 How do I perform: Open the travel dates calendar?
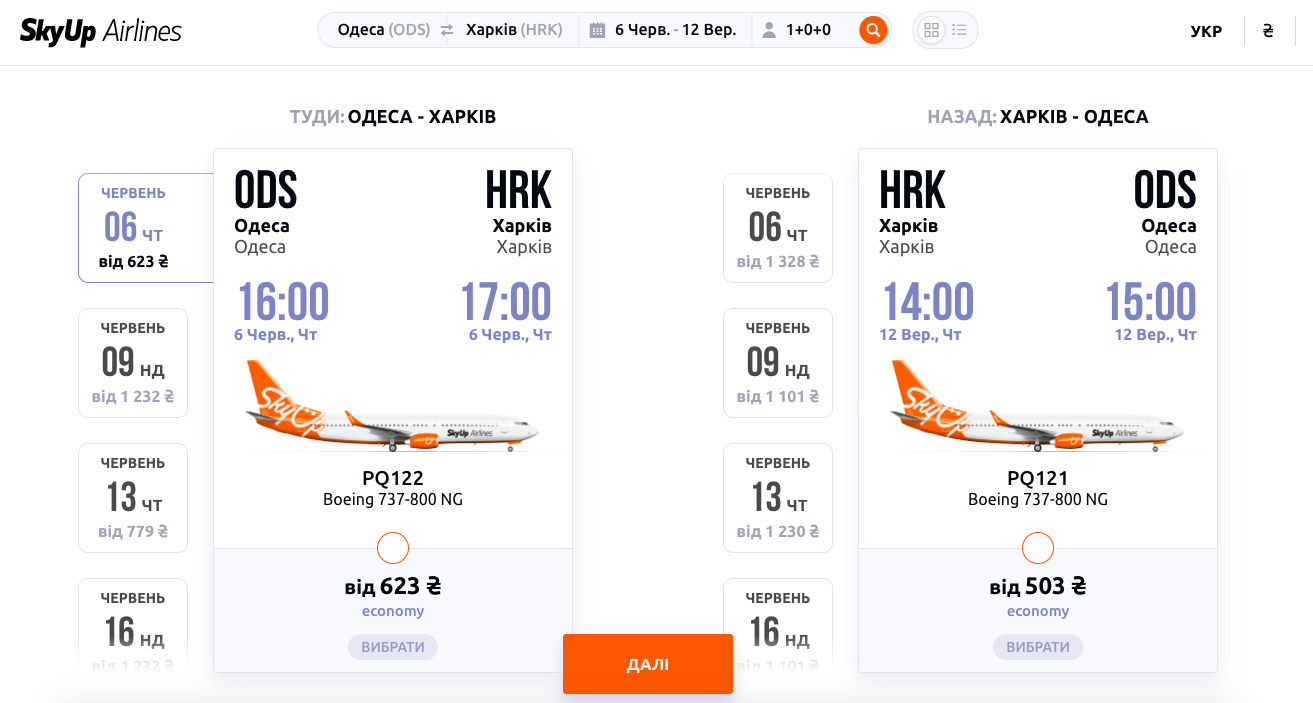pyautogui.click(x=664, y=30)
